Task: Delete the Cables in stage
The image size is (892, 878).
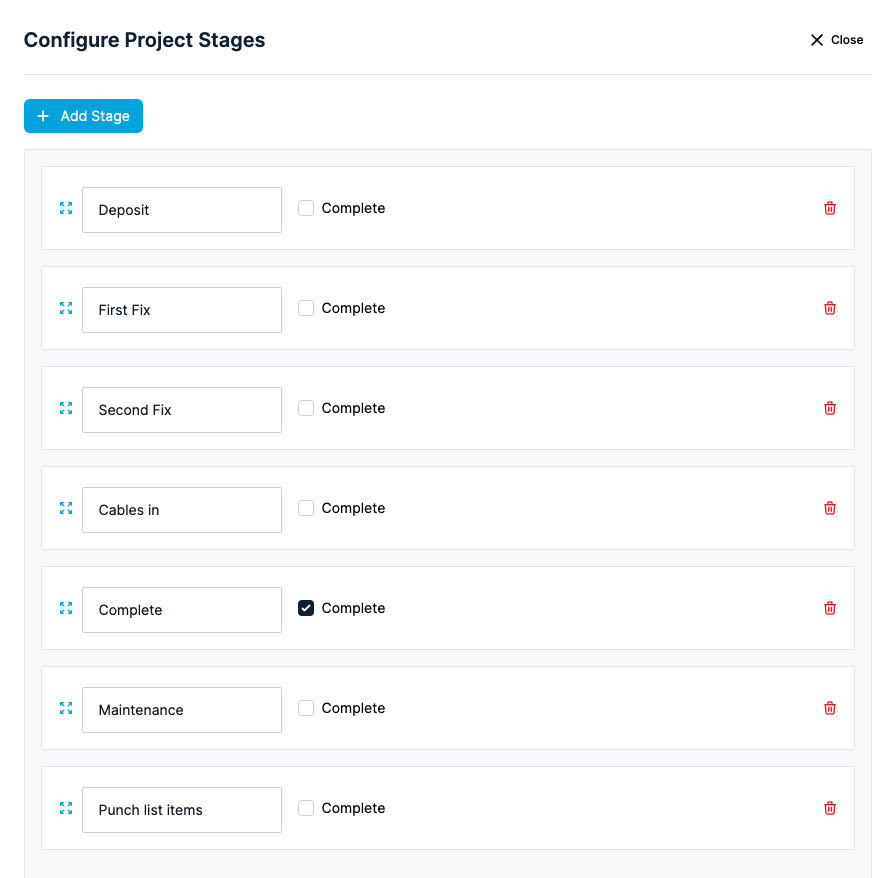Action: 829,508
